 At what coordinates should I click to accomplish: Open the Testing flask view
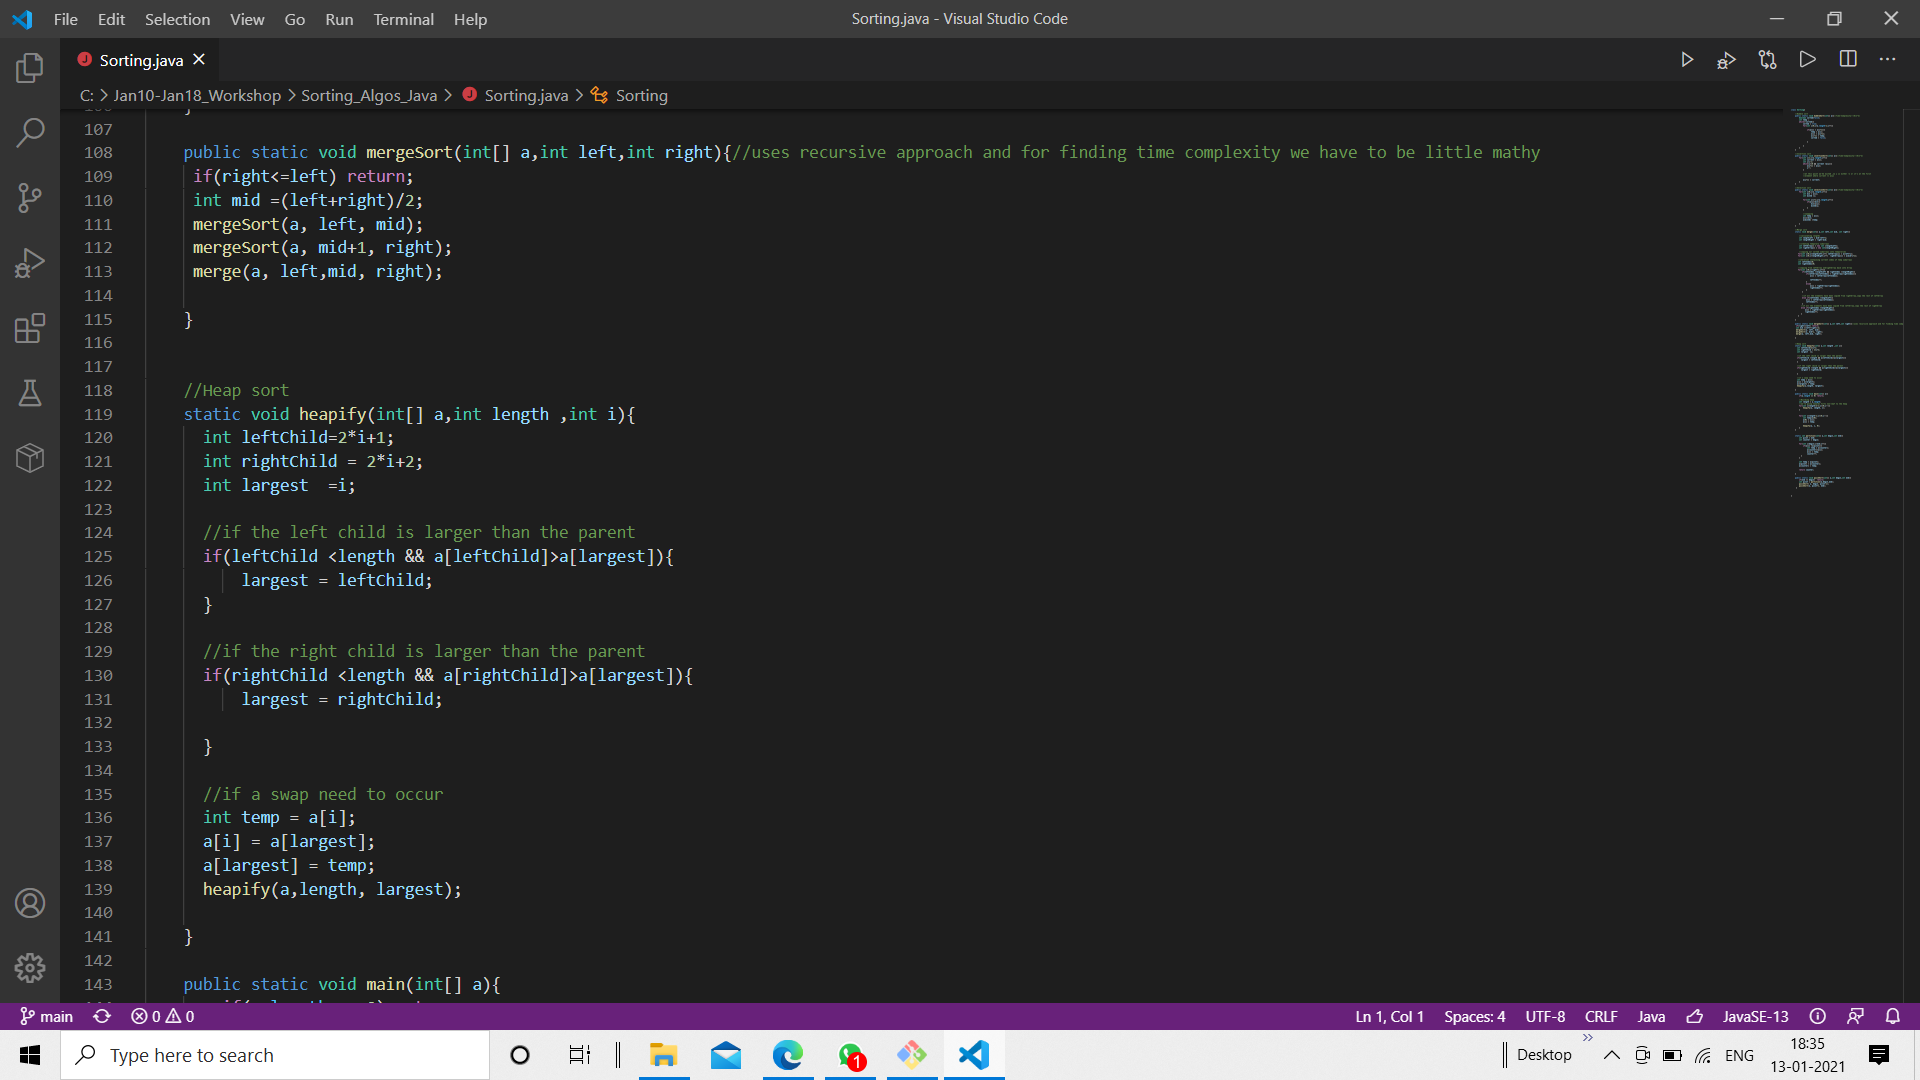point(30,393)
